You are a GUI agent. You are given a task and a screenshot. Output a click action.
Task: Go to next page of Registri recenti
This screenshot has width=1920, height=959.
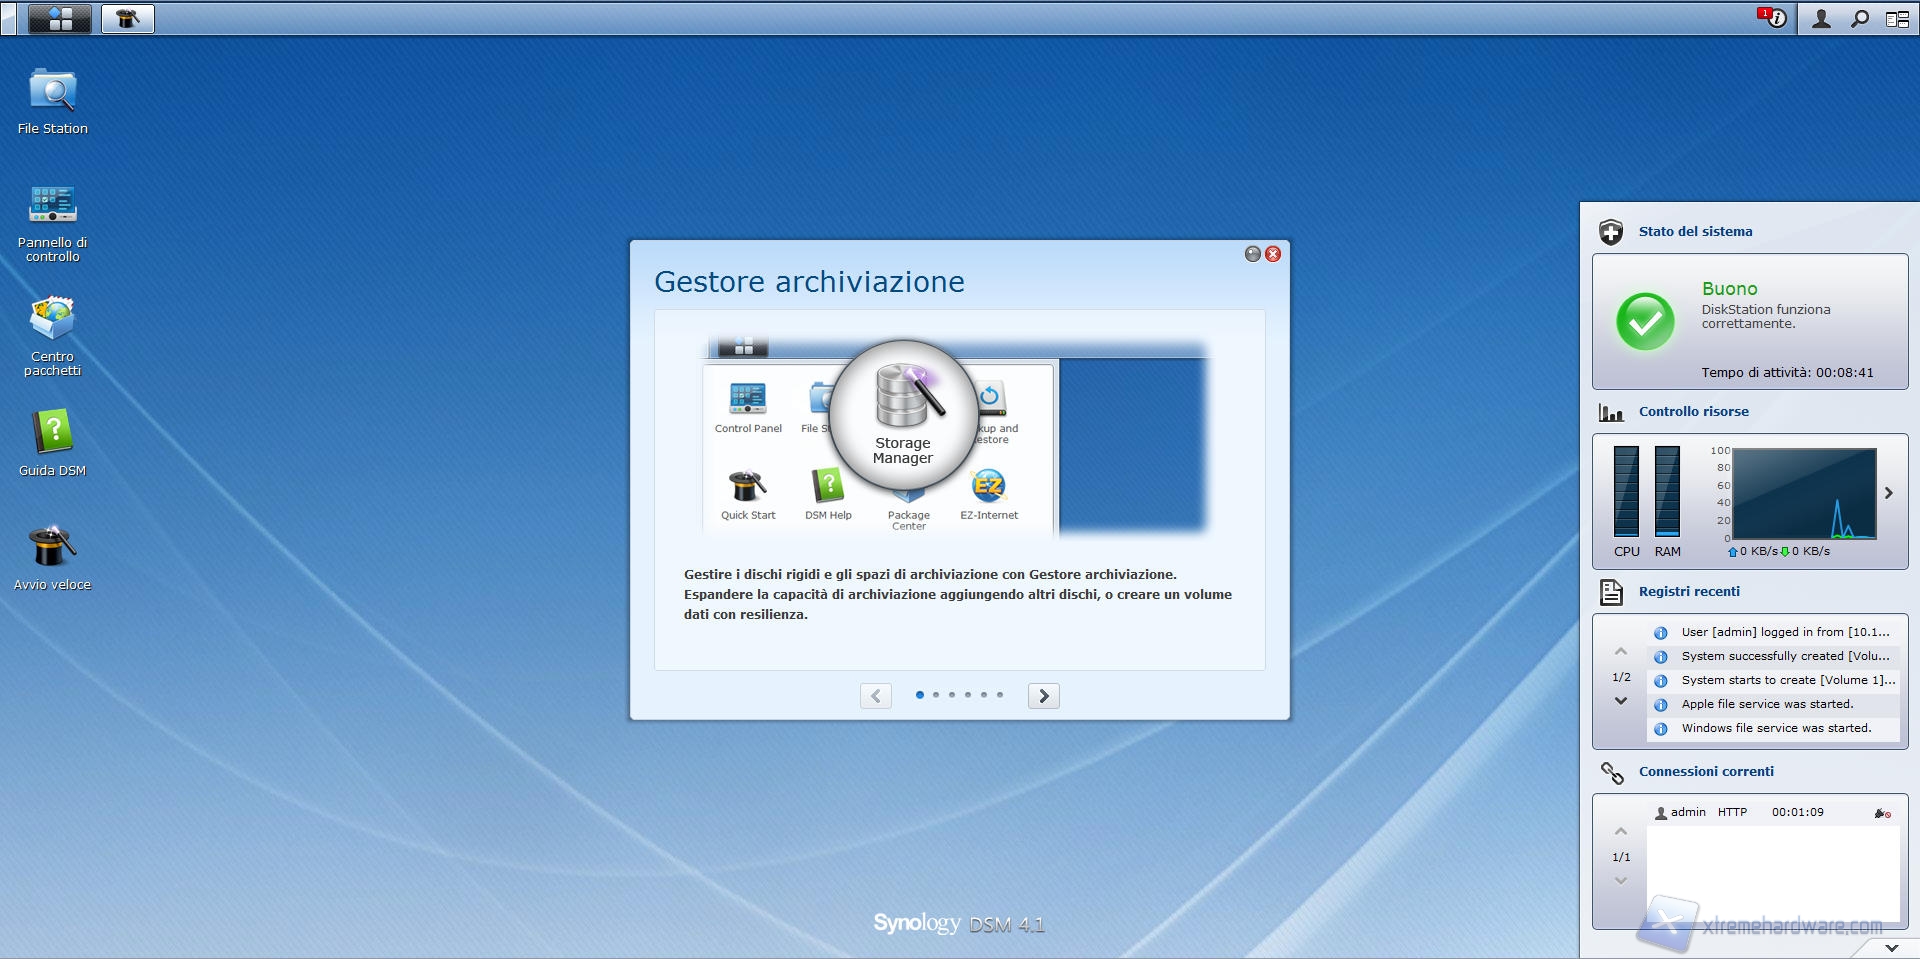pos(1621,701)
